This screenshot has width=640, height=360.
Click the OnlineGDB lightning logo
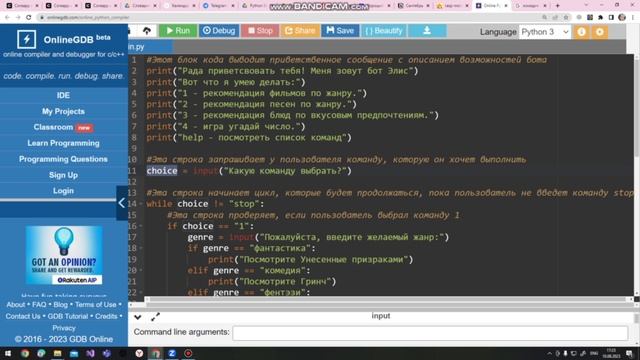[27, 39]
